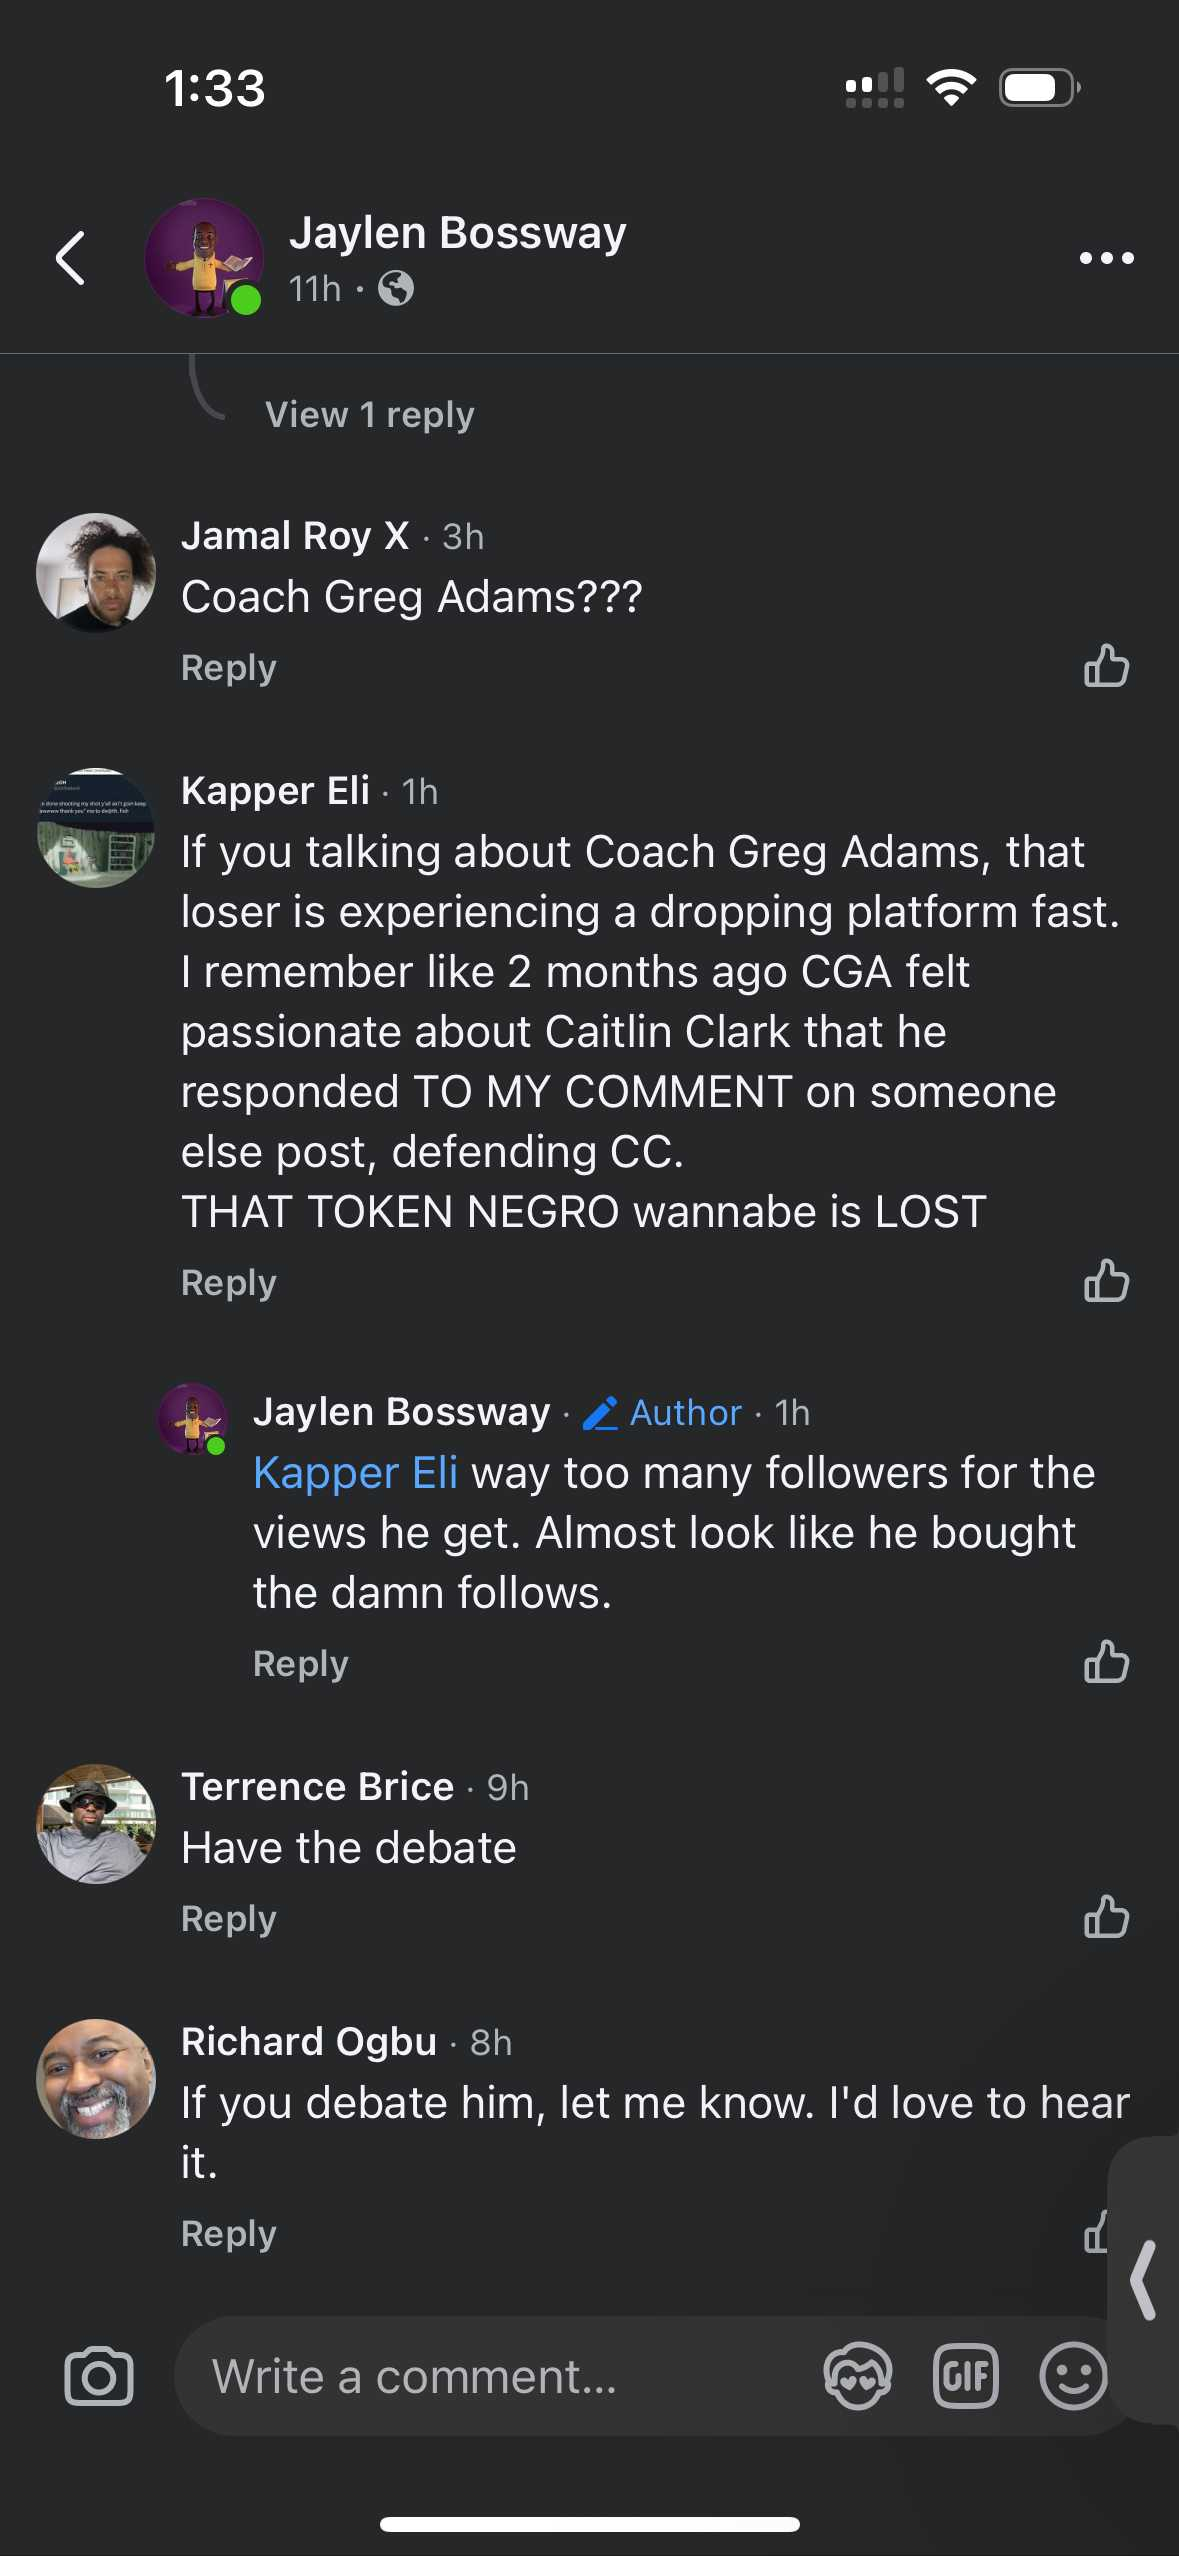Like Kapper Eli's comment
This screenshot has height=2556, width=1179.
coord(1106,1281)
